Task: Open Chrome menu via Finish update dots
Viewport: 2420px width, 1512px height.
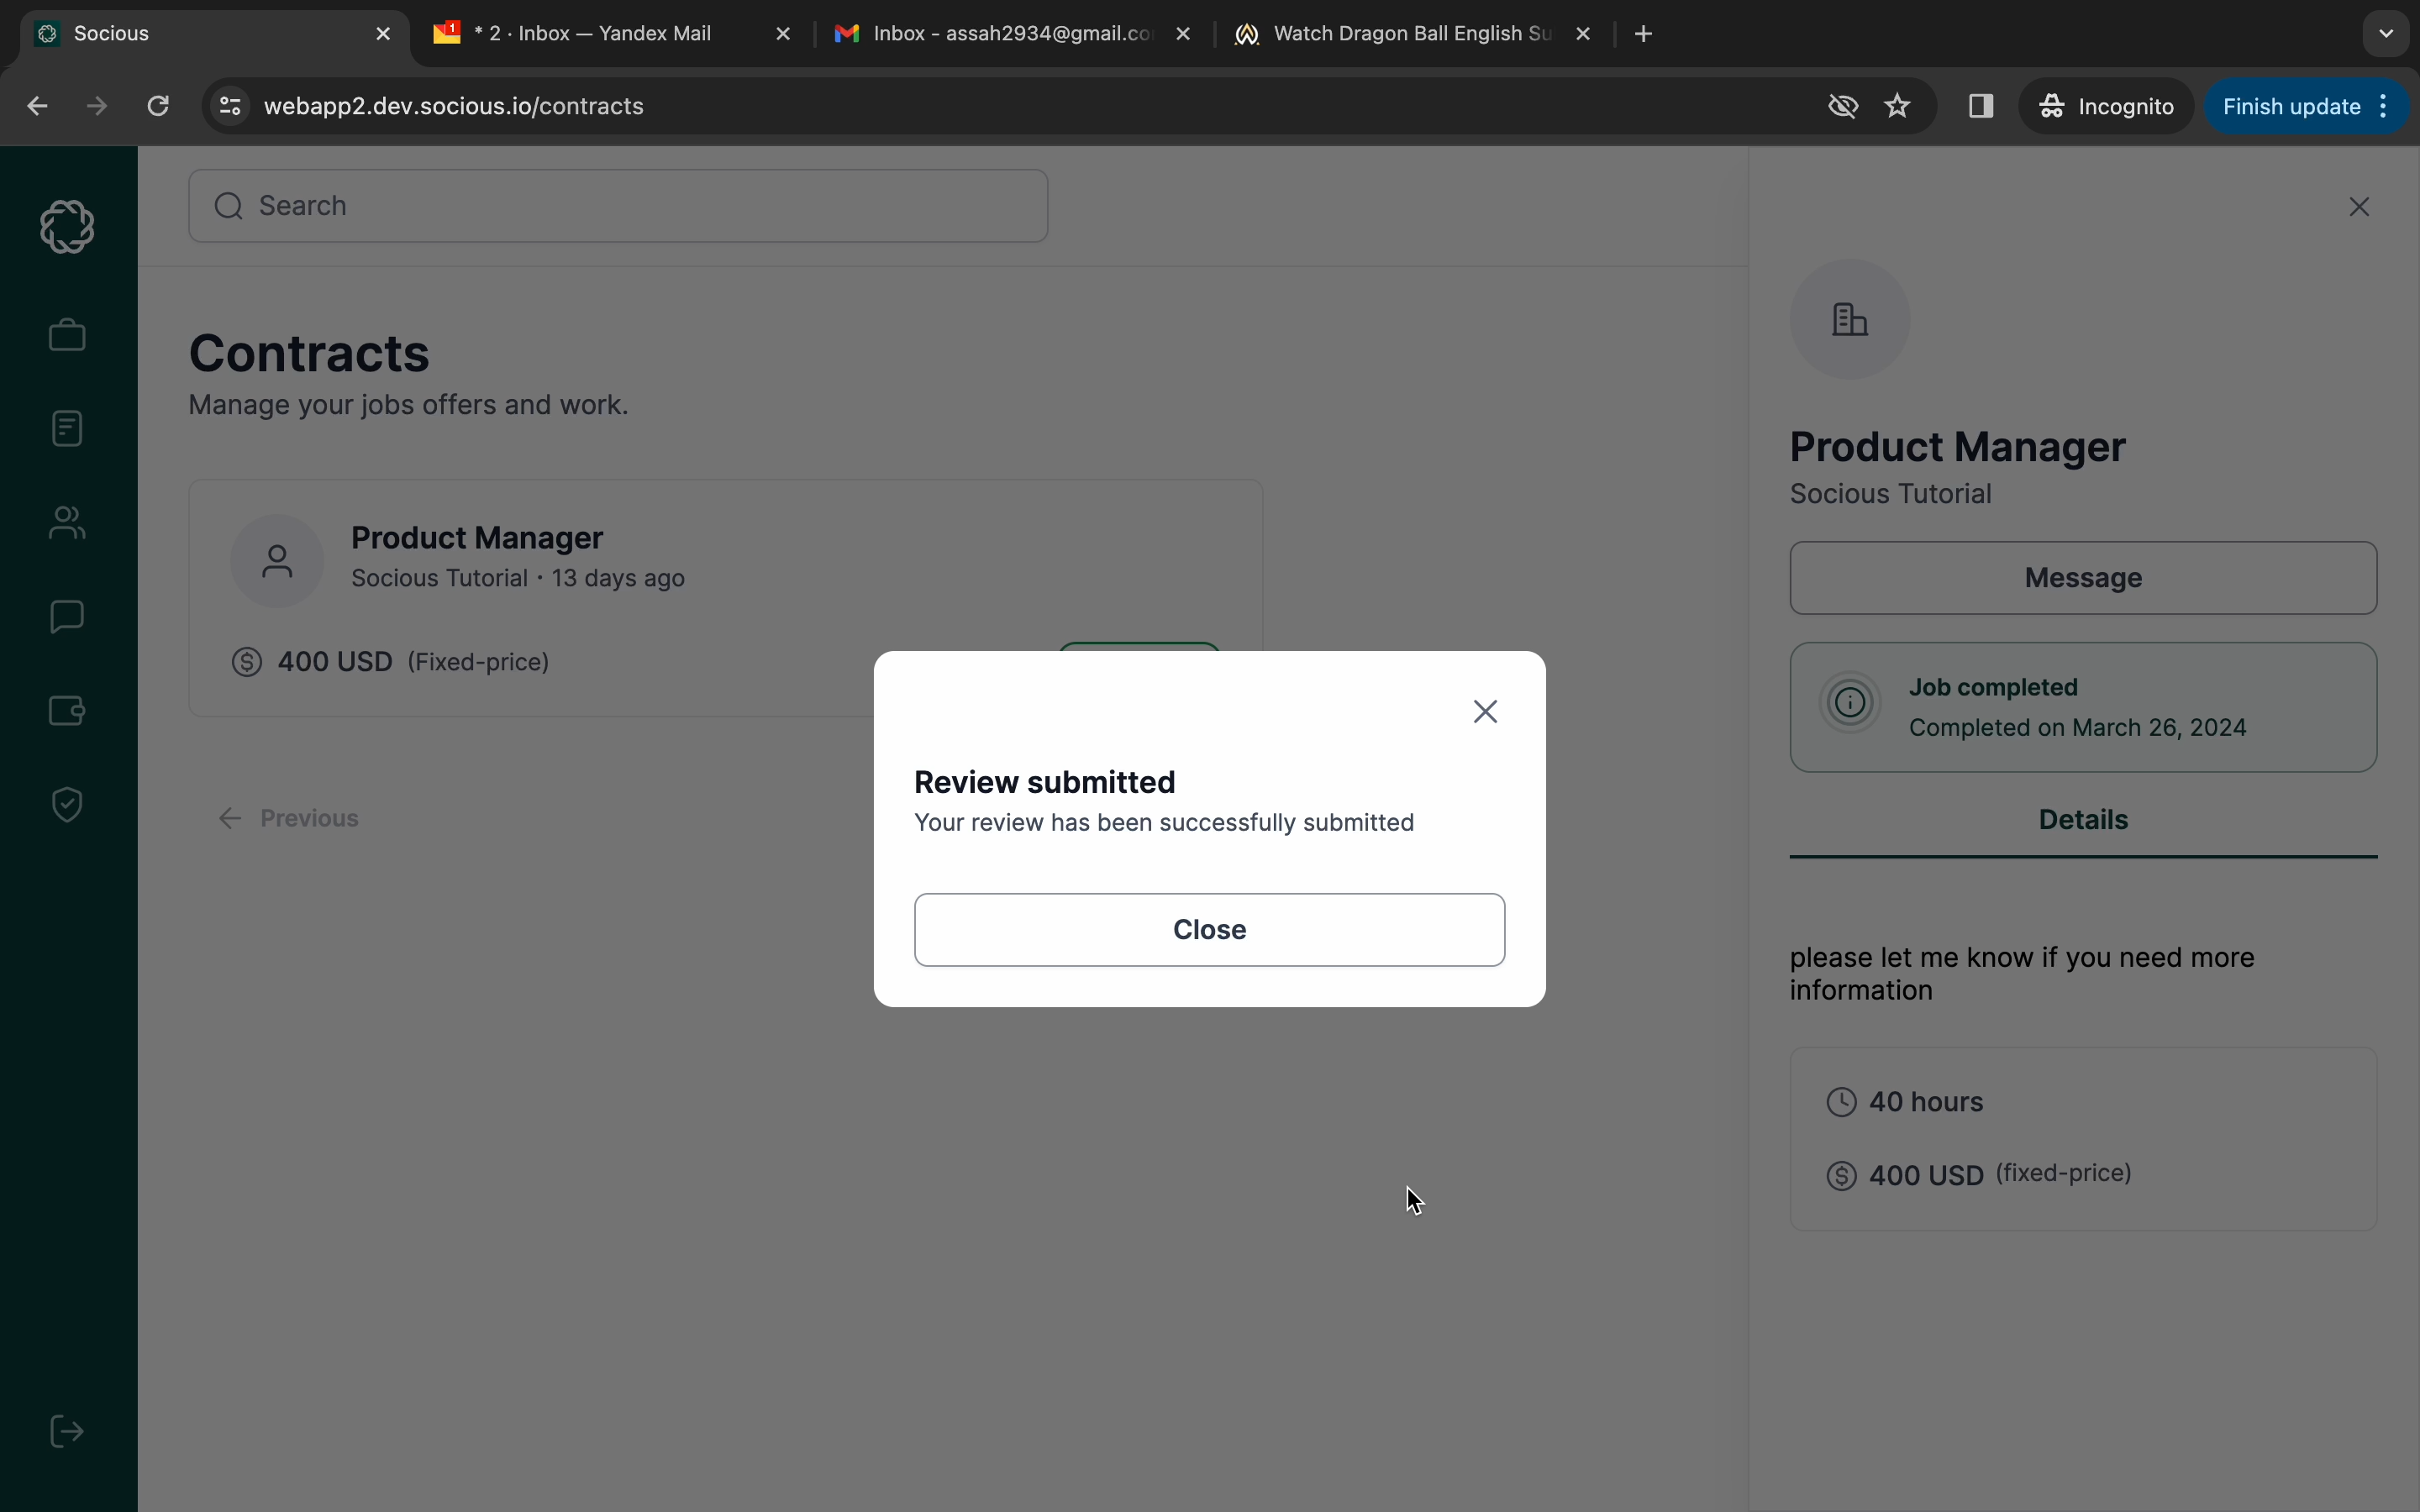Action: tap(2385, 106)
